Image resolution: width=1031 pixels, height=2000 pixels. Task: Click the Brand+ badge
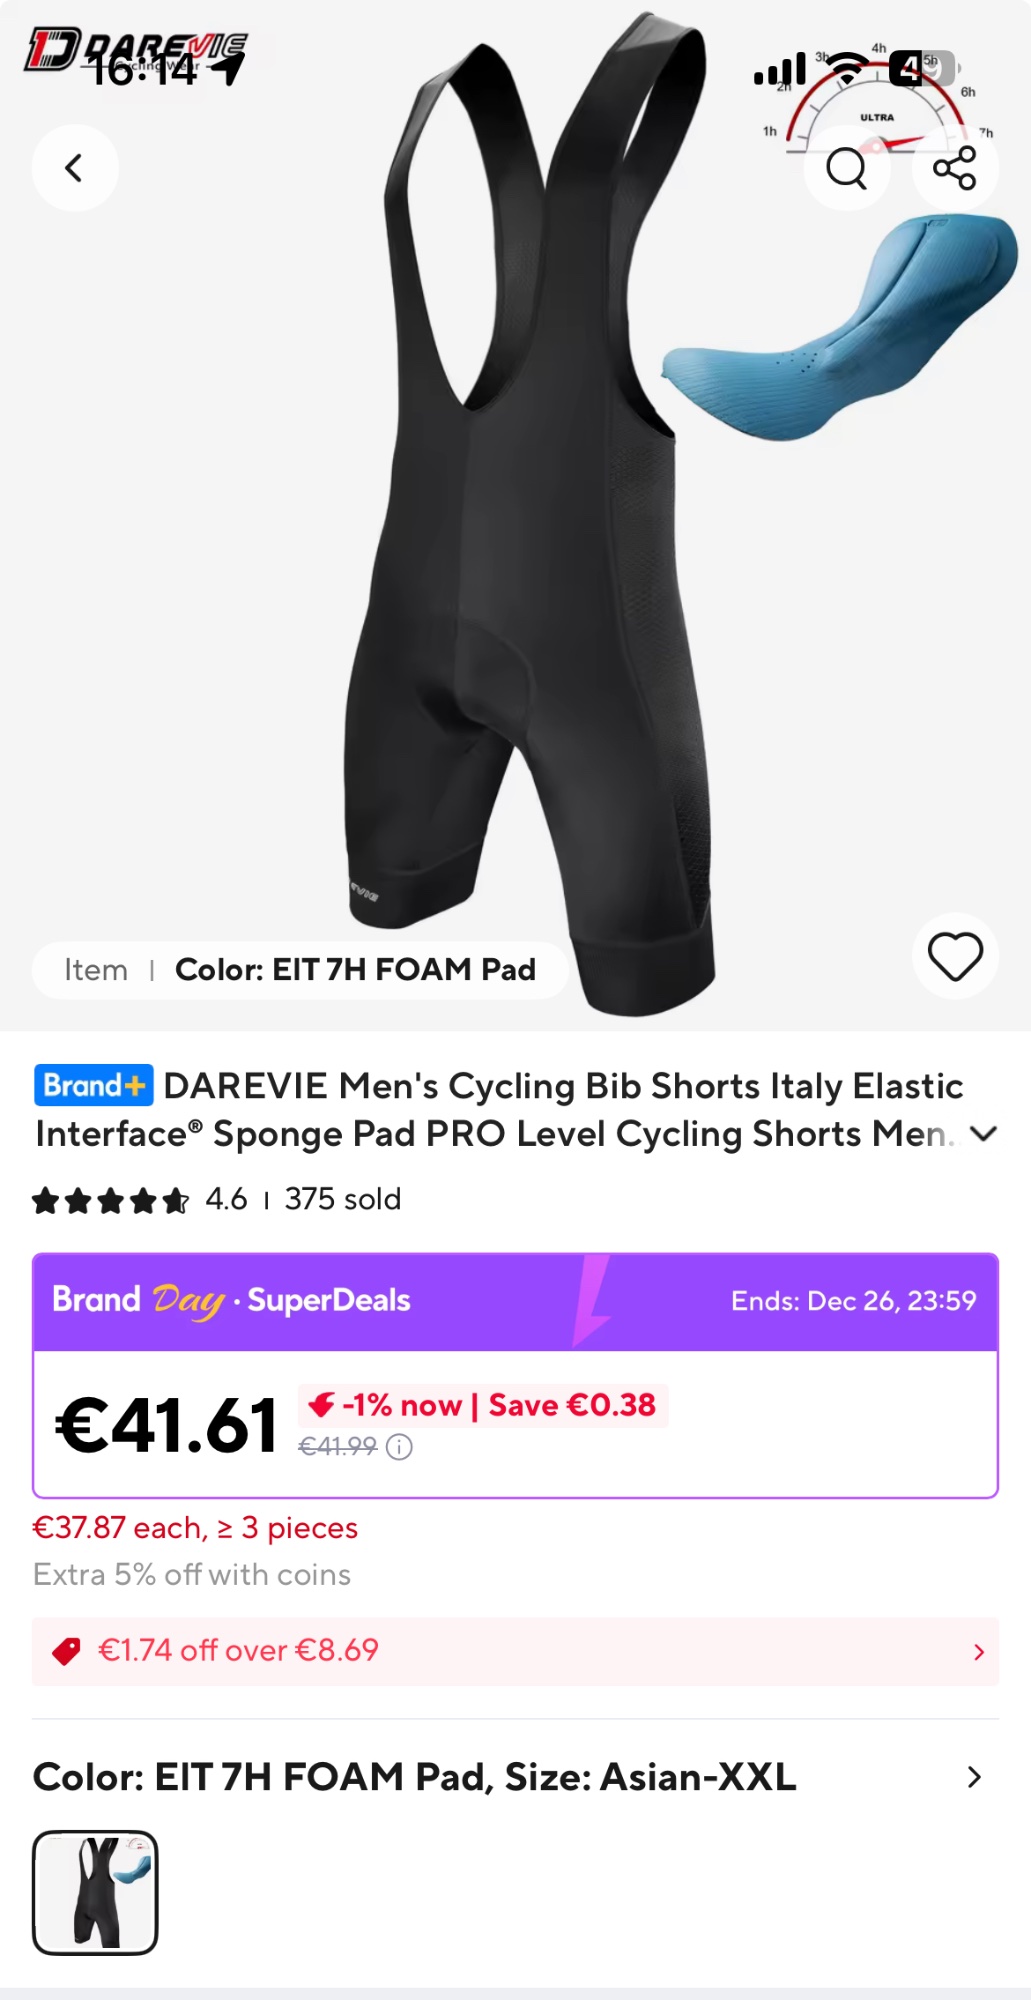pos(94,1085)
